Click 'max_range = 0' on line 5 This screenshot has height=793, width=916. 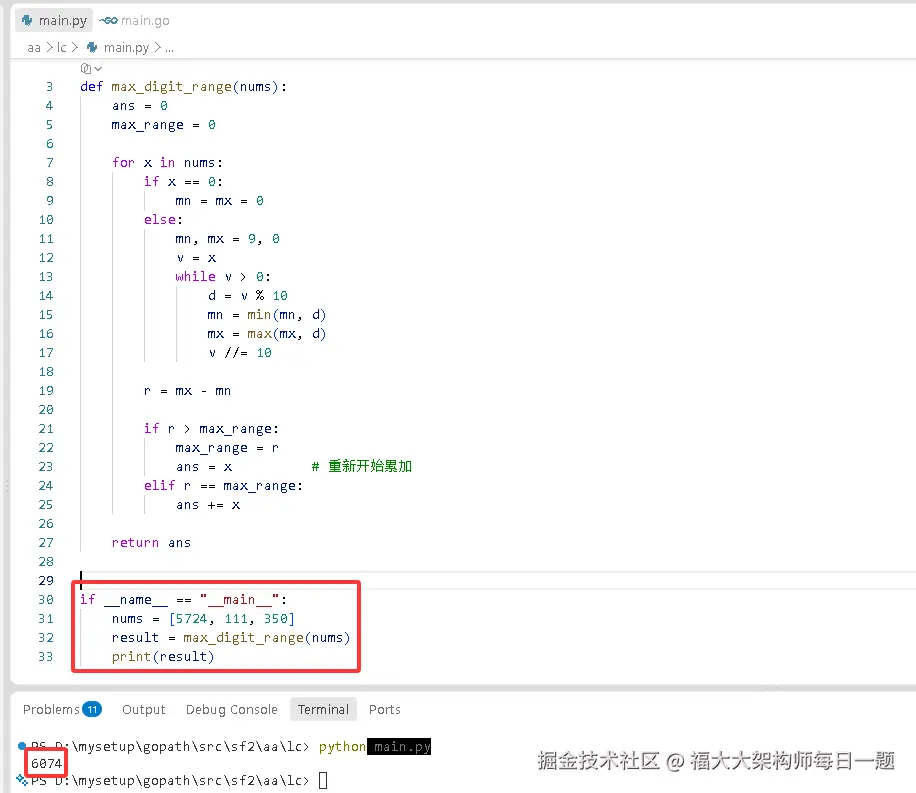coord(164,124)
